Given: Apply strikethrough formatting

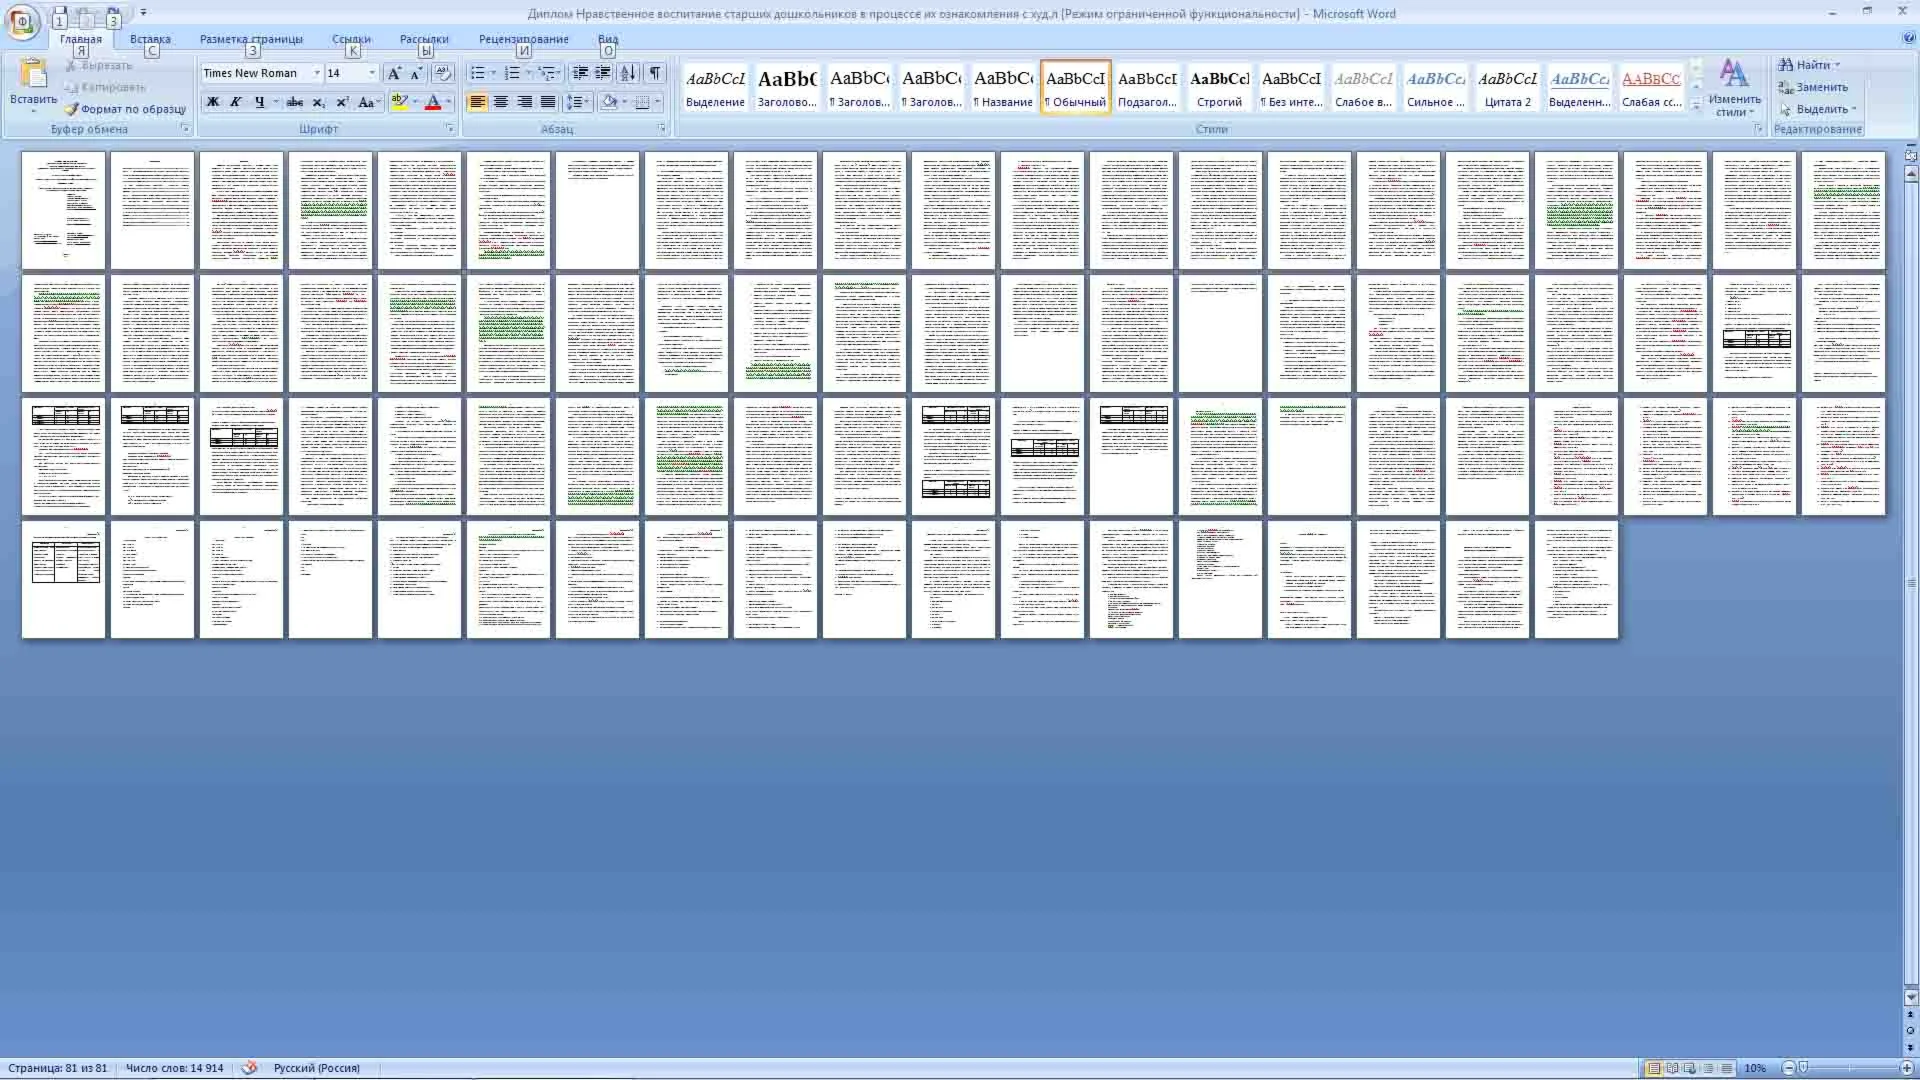Looking at the screenshot, I should [294, 102].
